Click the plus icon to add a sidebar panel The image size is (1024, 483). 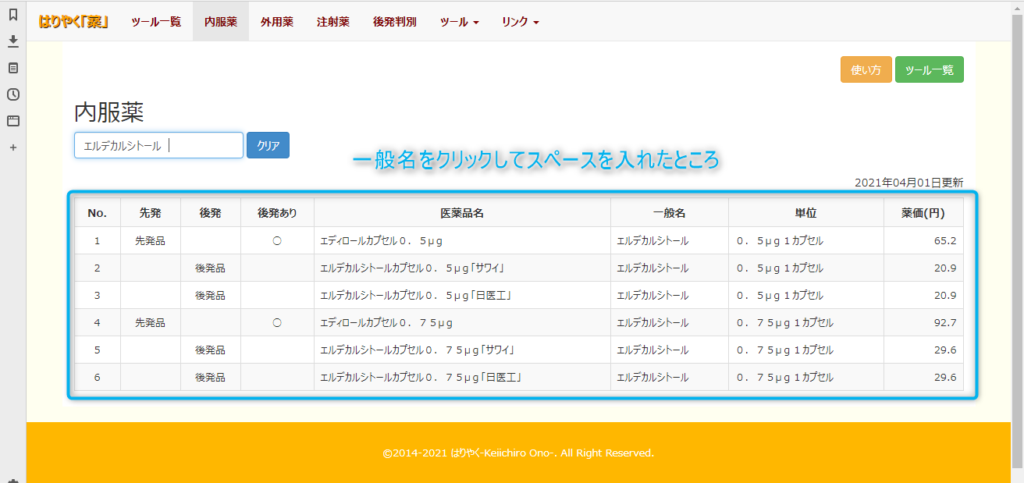(x=13, y=148)
